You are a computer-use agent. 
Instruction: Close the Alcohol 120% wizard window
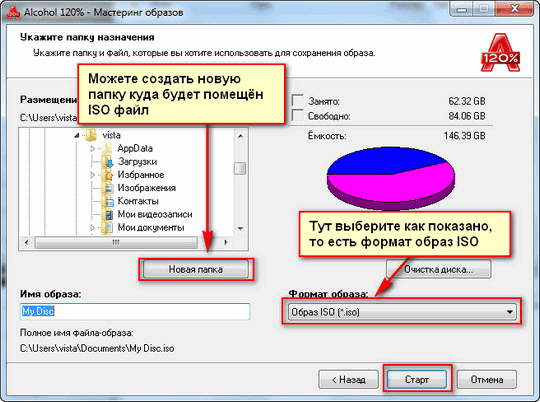coord(515,9)
